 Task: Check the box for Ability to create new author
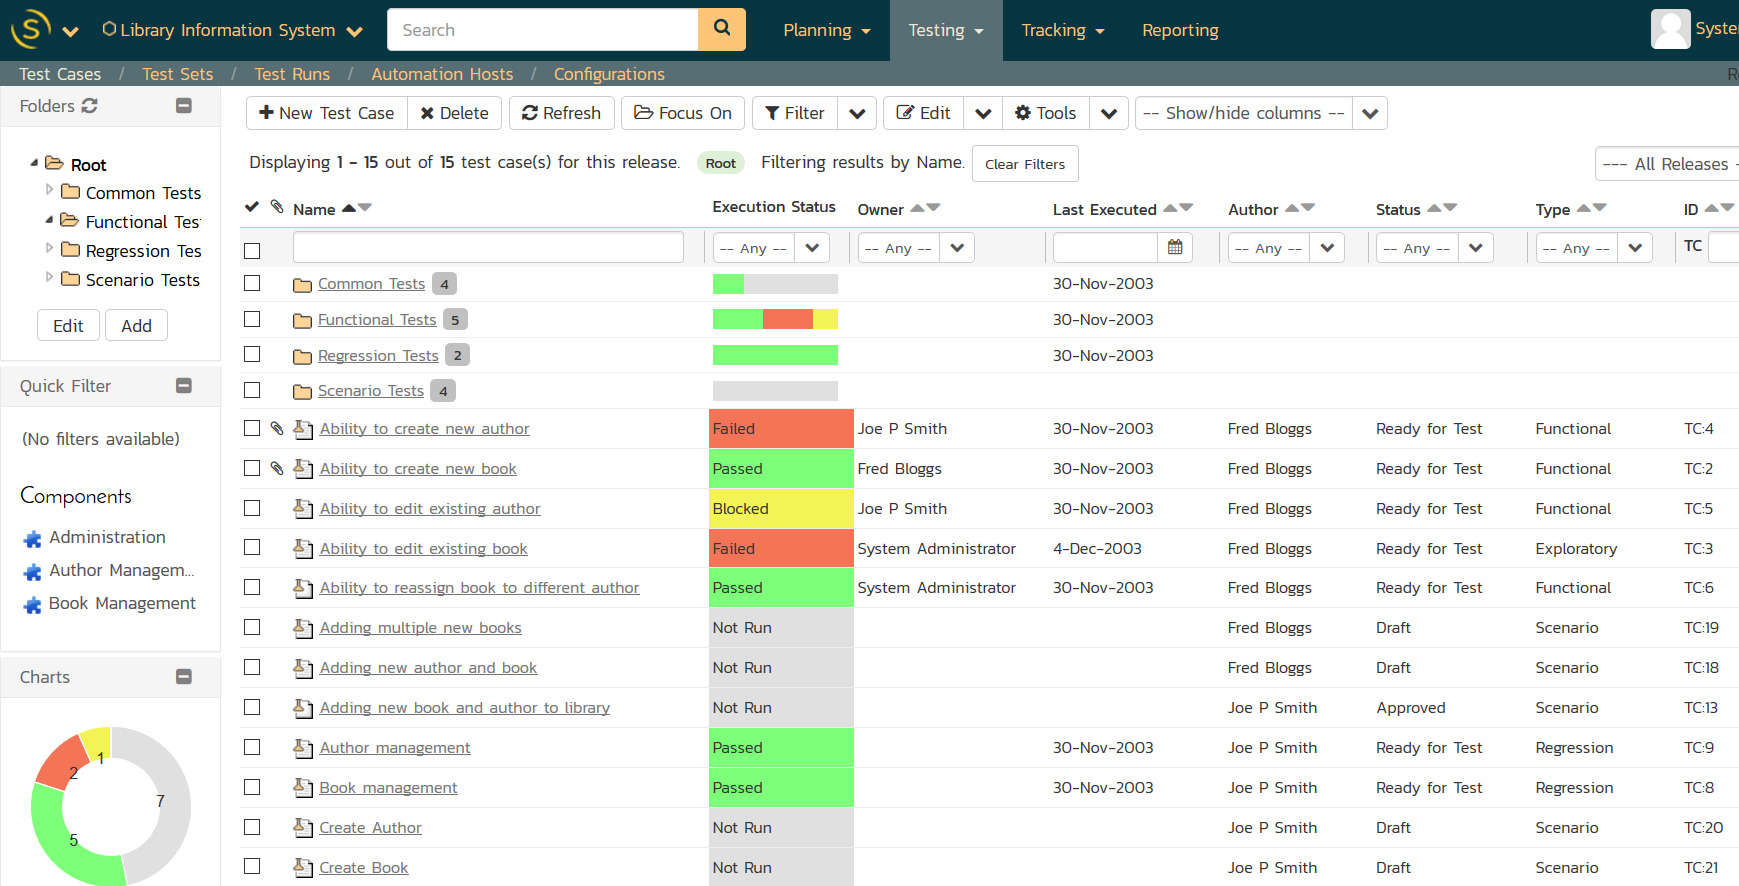[x=252, y=428]
